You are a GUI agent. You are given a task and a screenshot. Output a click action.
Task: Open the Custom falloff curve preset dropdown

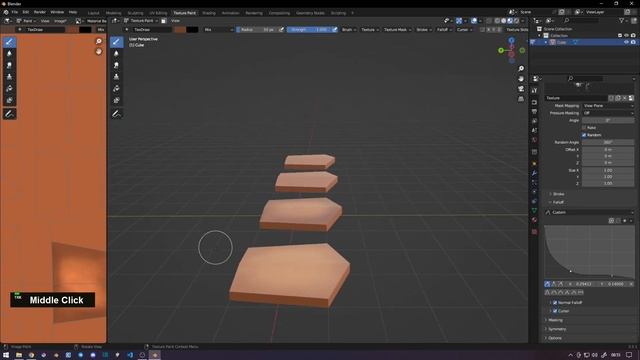tap(590, 212)
